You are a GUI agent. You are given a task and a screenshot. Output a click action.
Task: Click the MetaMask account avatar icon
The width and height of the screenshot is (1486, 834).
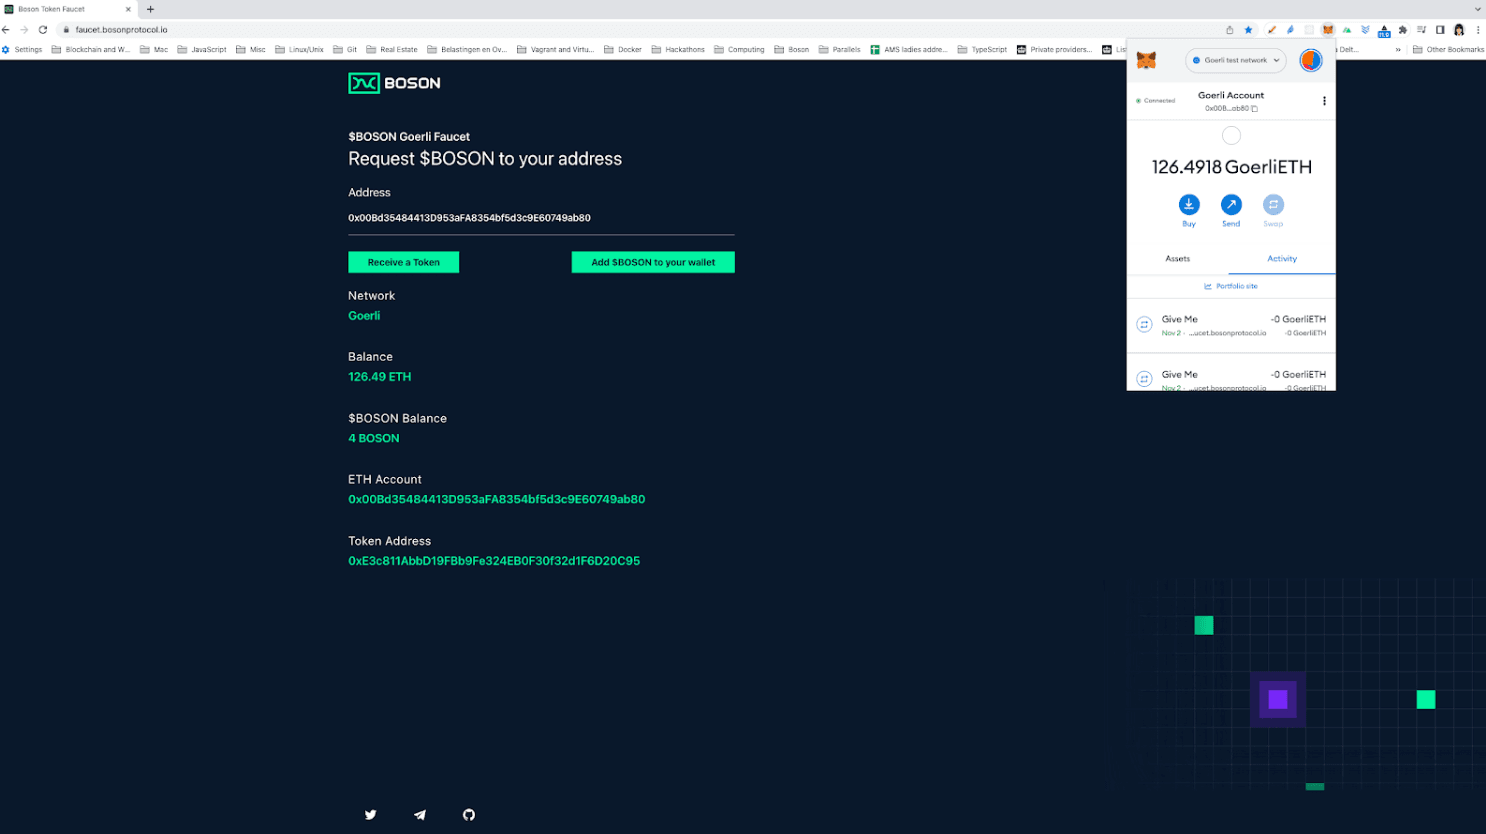[x=1310, y=60]
